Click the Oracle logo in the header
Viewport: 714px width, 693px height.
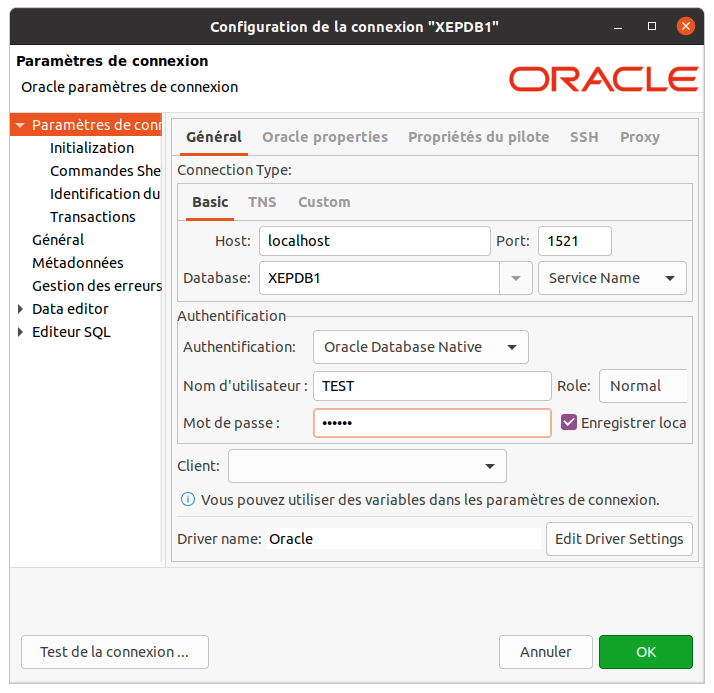pyautogui.click(x=603, y=79)
